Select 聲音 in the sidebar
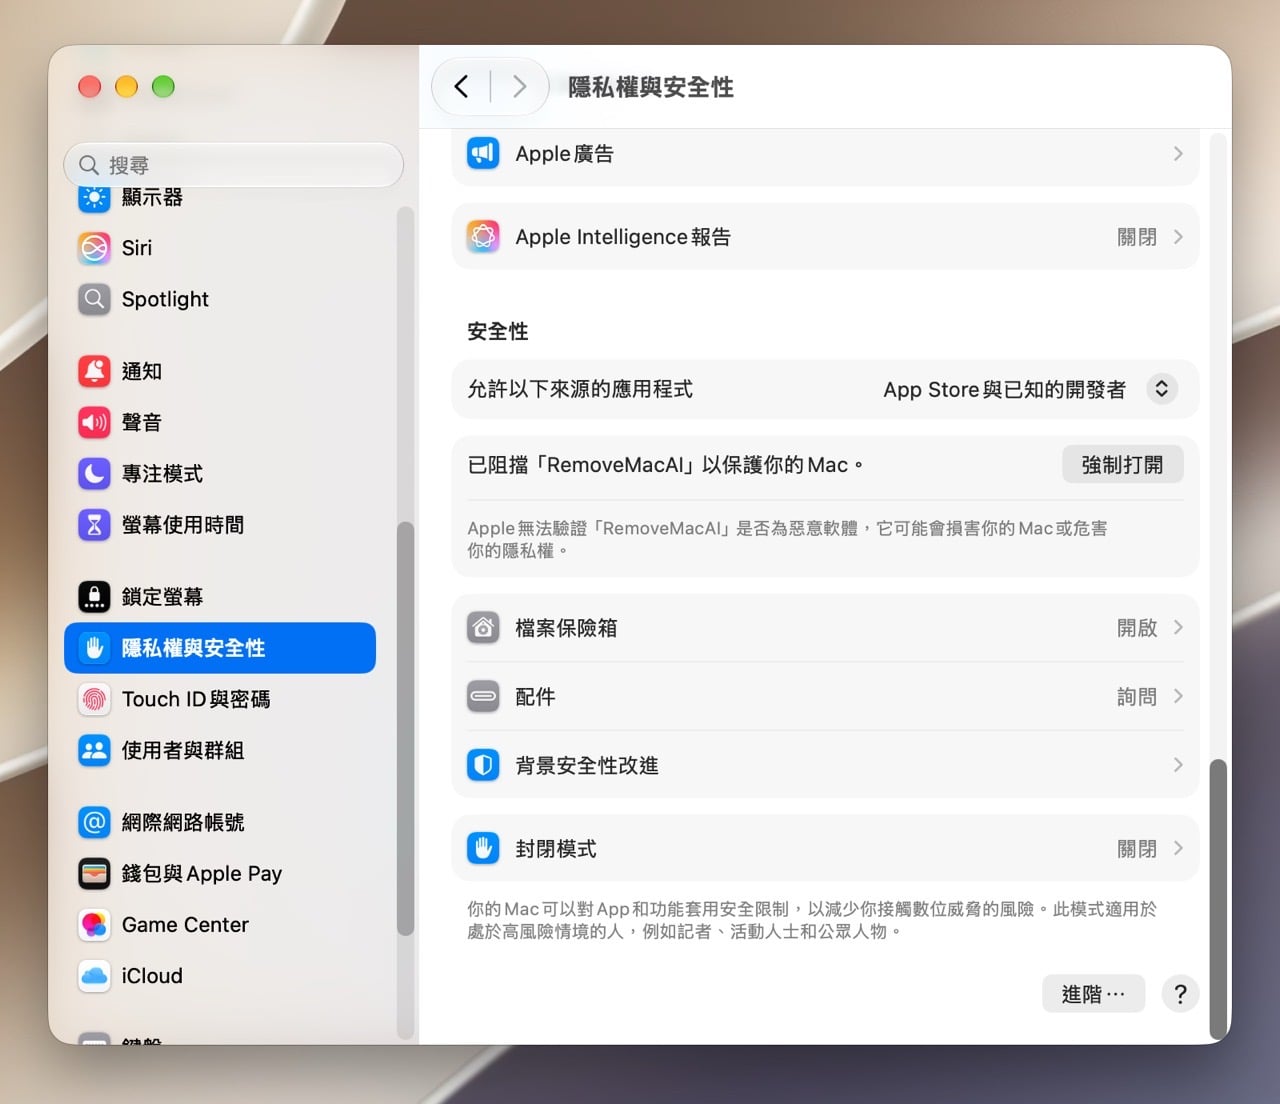Screen dimensions: 1280x1104 click(220, 422)
